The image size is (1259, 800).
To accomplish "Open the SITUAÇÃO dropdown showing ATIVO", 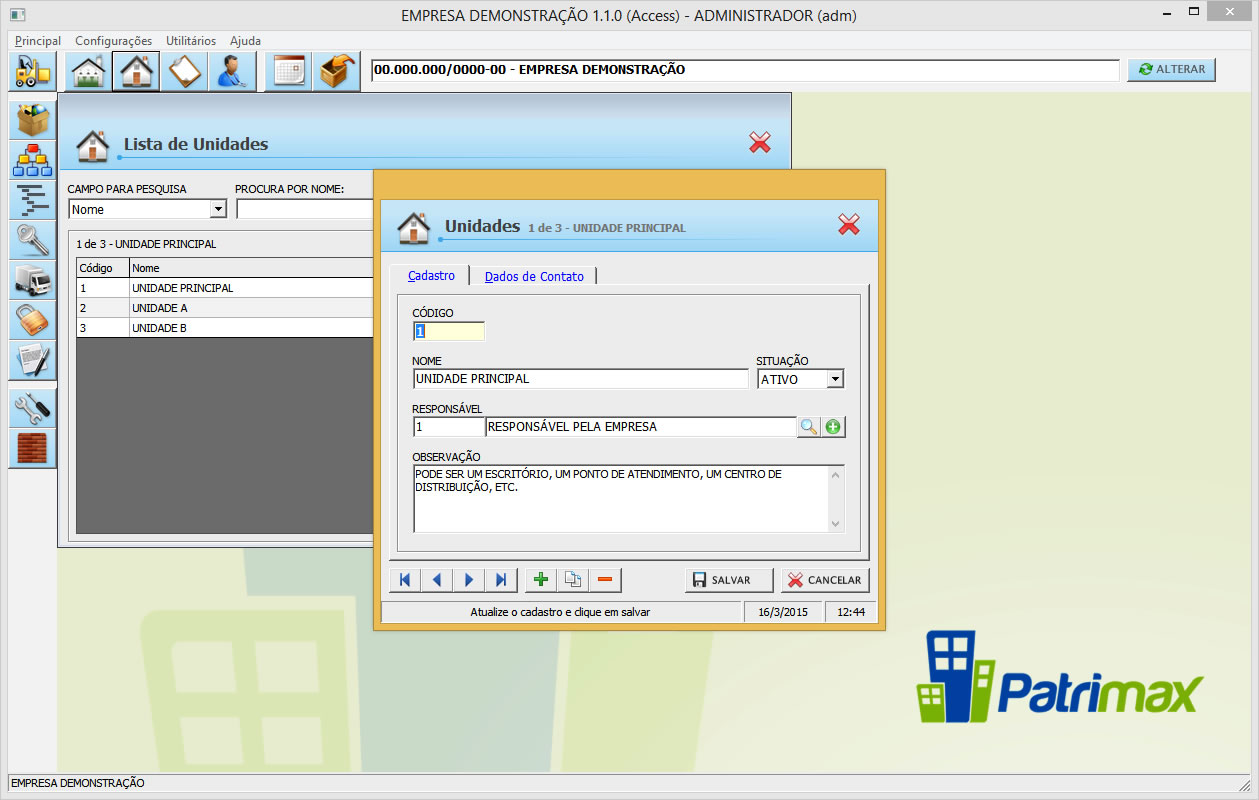I will click(x=835, y=379).
